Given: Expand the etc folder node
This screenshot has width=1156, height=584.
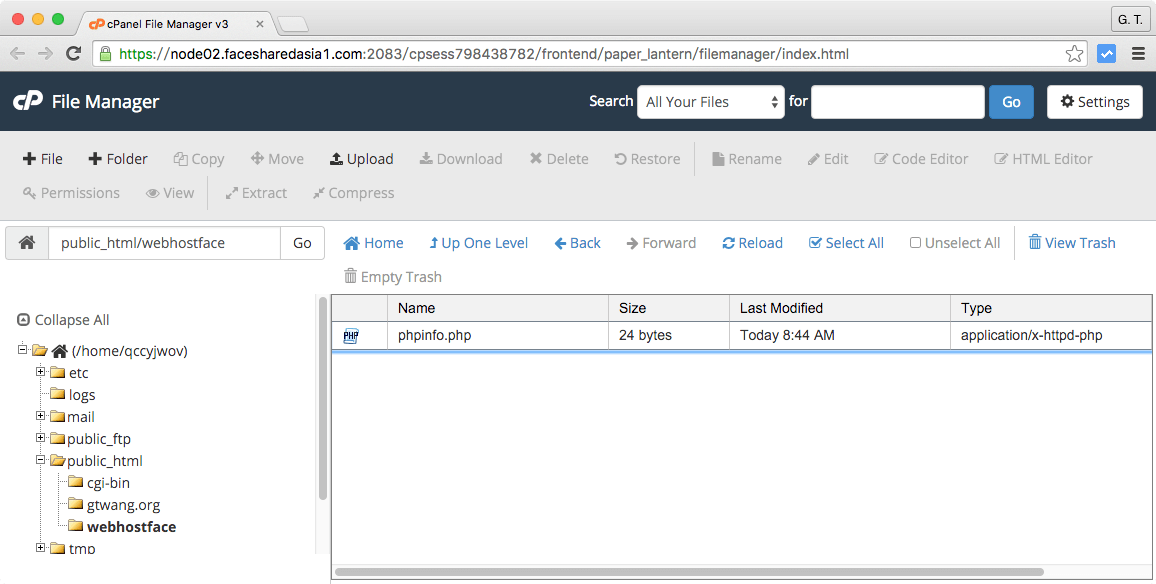Looking at the screenshot, I should pyautogui.click(x=41, y=372).
